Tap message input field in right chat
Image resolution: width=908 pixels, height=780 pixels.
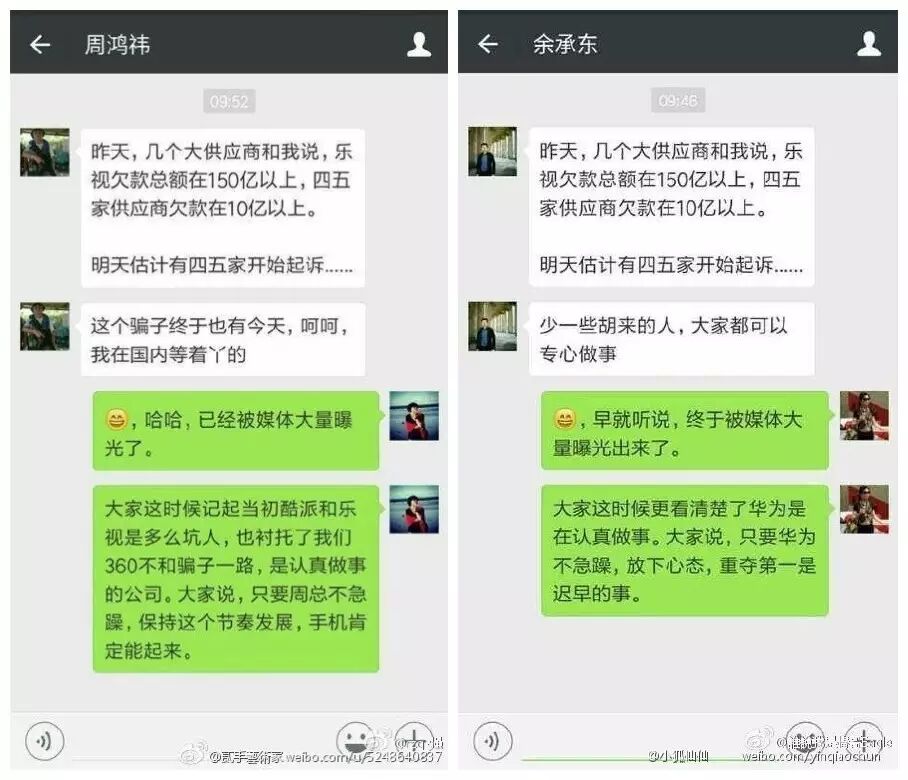coord(649,742)
